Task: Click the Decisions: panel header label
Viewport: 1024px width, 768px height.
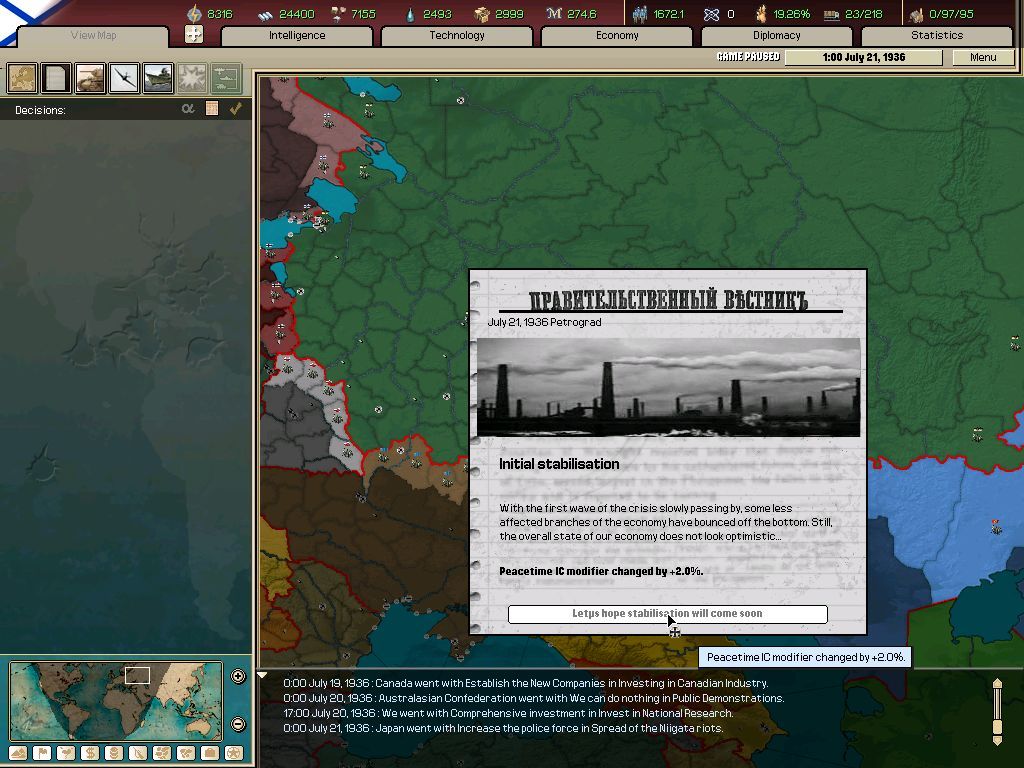Action: pyautogui.click(x=40, y=110)
